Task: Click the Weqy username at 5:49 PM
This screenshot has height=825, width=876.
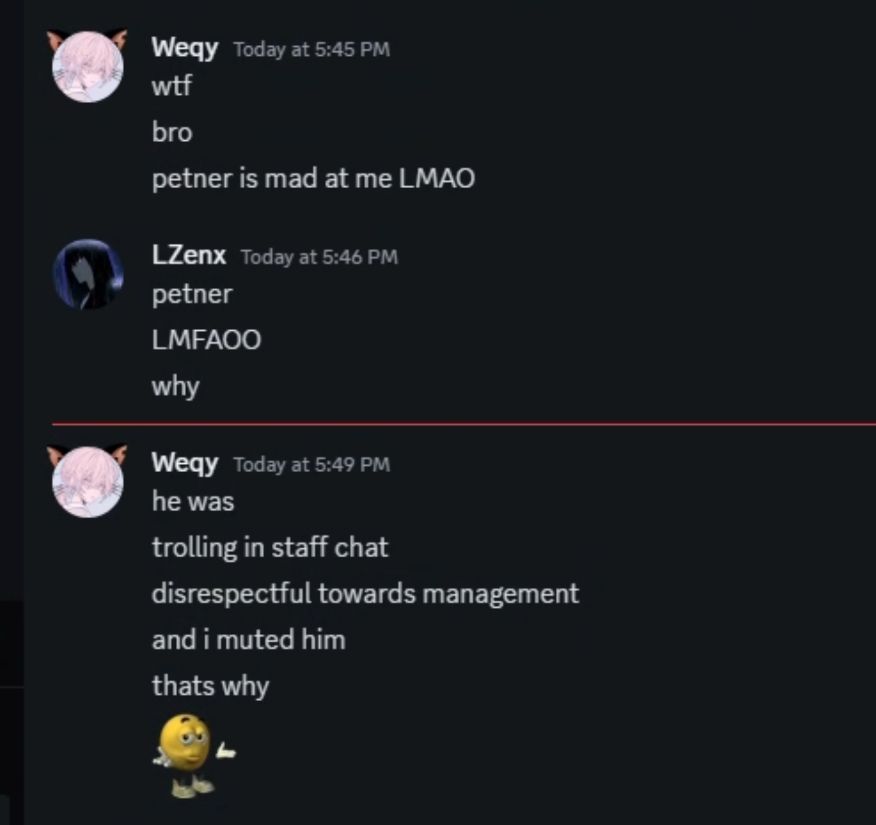Action: tap(184, 463)
